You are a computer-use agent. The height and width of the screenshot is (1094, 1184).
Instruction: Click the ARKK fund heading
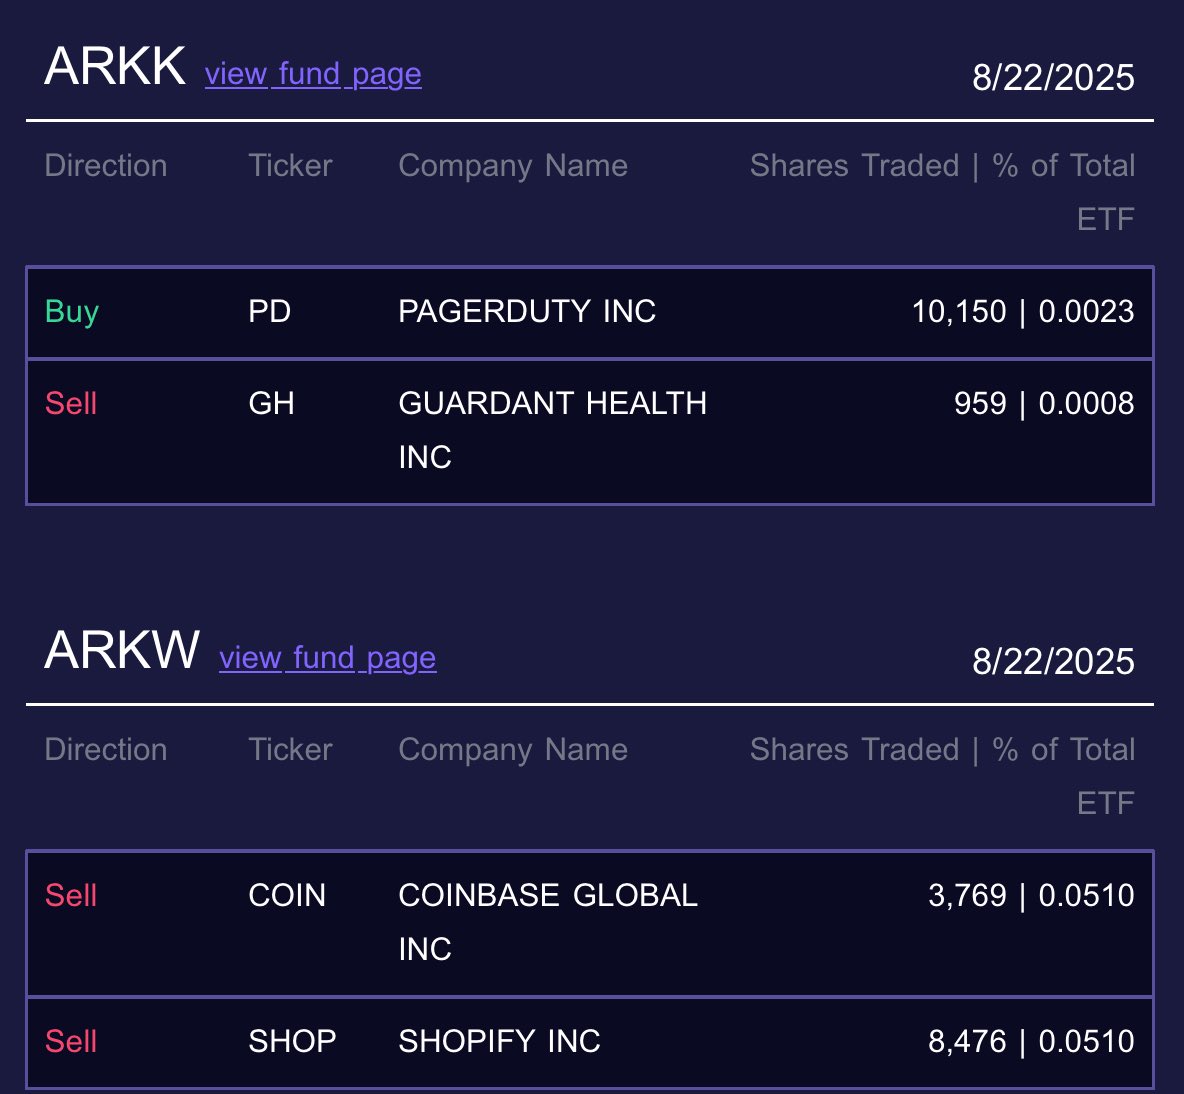(x=115, y=67)
